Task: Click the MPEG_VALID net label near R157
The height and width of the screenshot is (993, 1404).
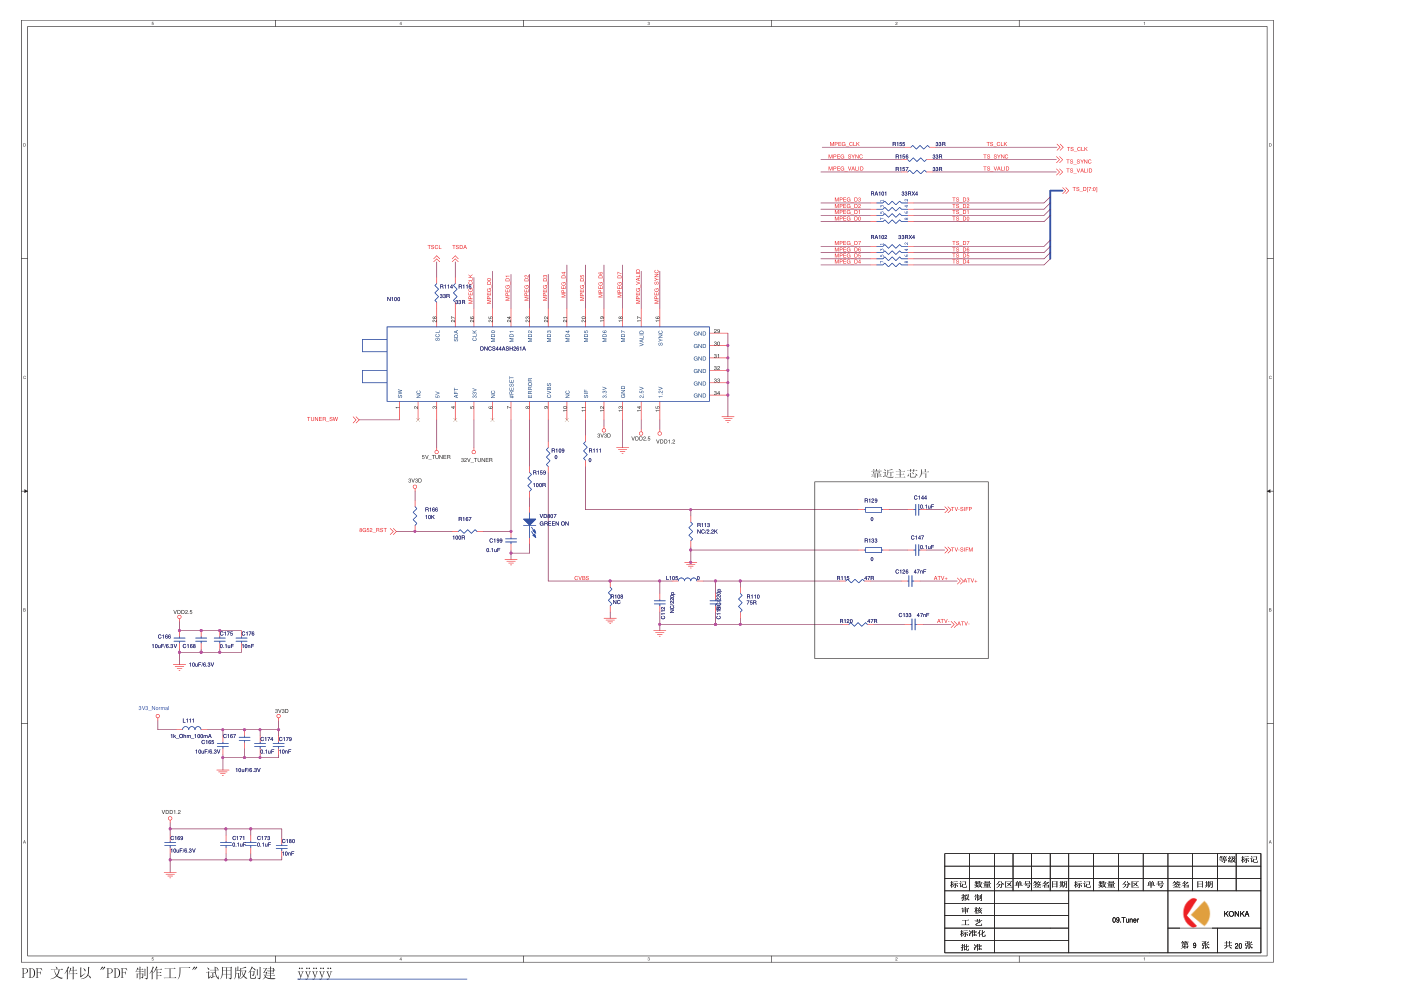Action: (x=846, y=169)
